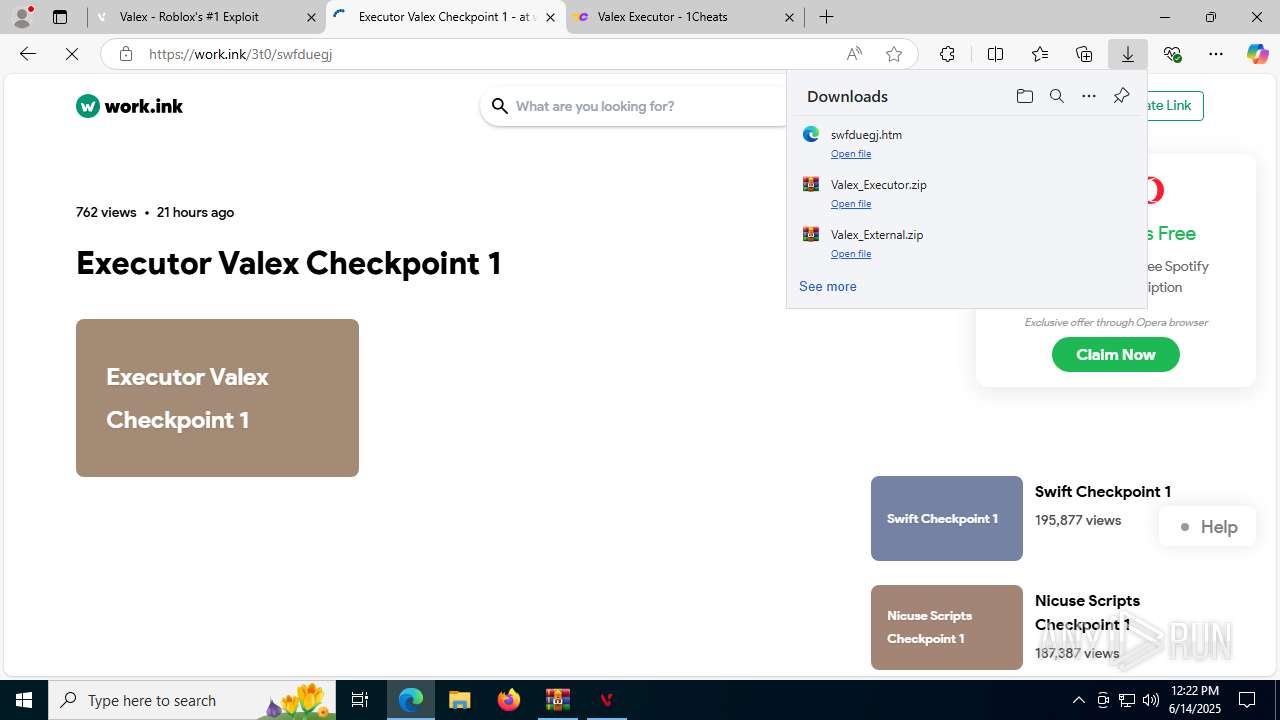Click the search magnifier icon on work.ink
The height and width of the screenshot is (720, 1280).
tap(500, 106)
